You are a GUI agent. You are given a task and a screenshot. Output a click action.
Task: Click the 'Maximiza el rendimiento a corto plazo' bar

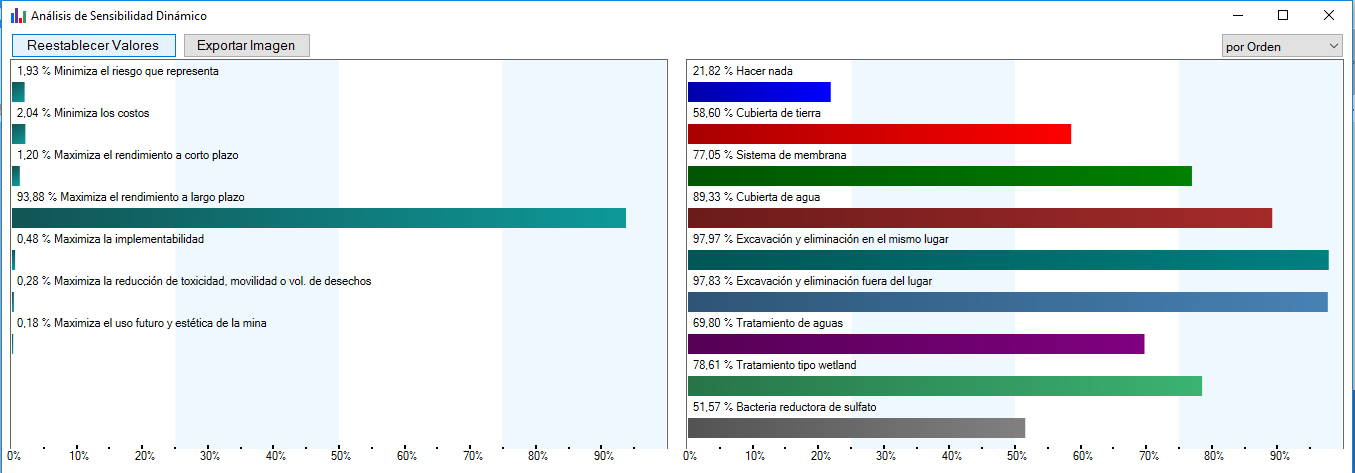(x=15, y=176)
